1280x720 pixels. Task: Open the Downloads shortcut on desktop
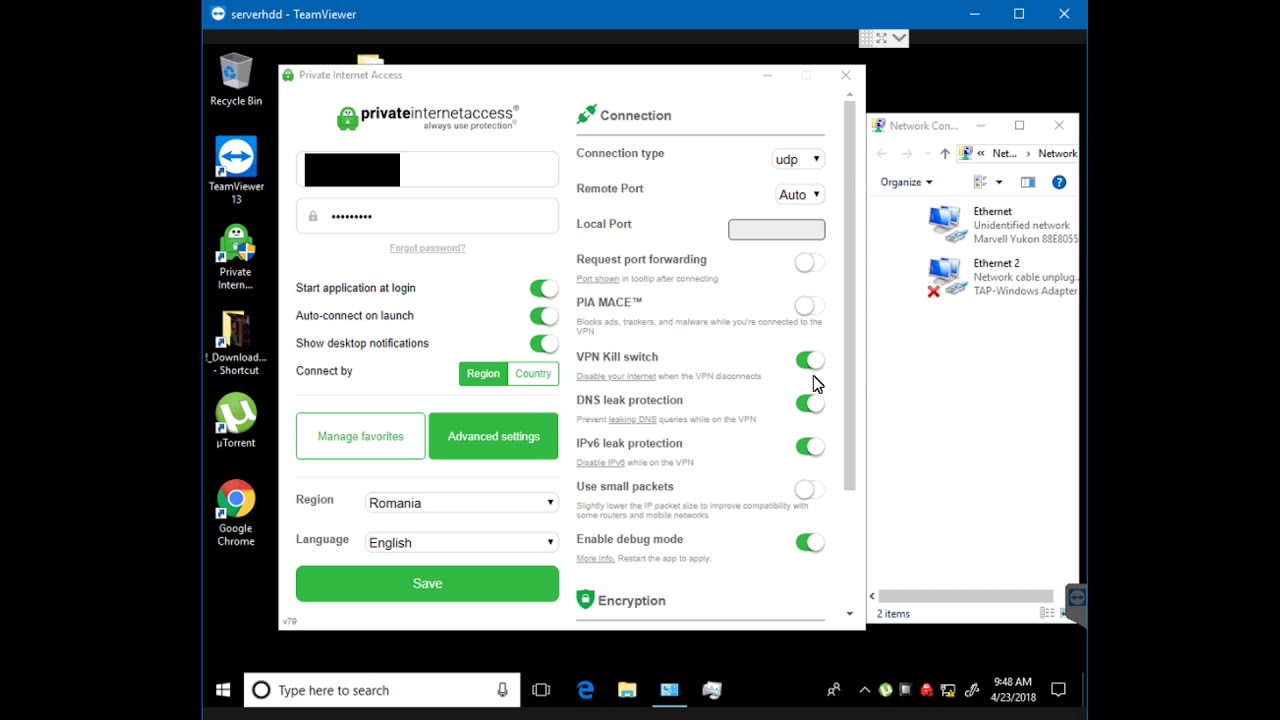236,342
